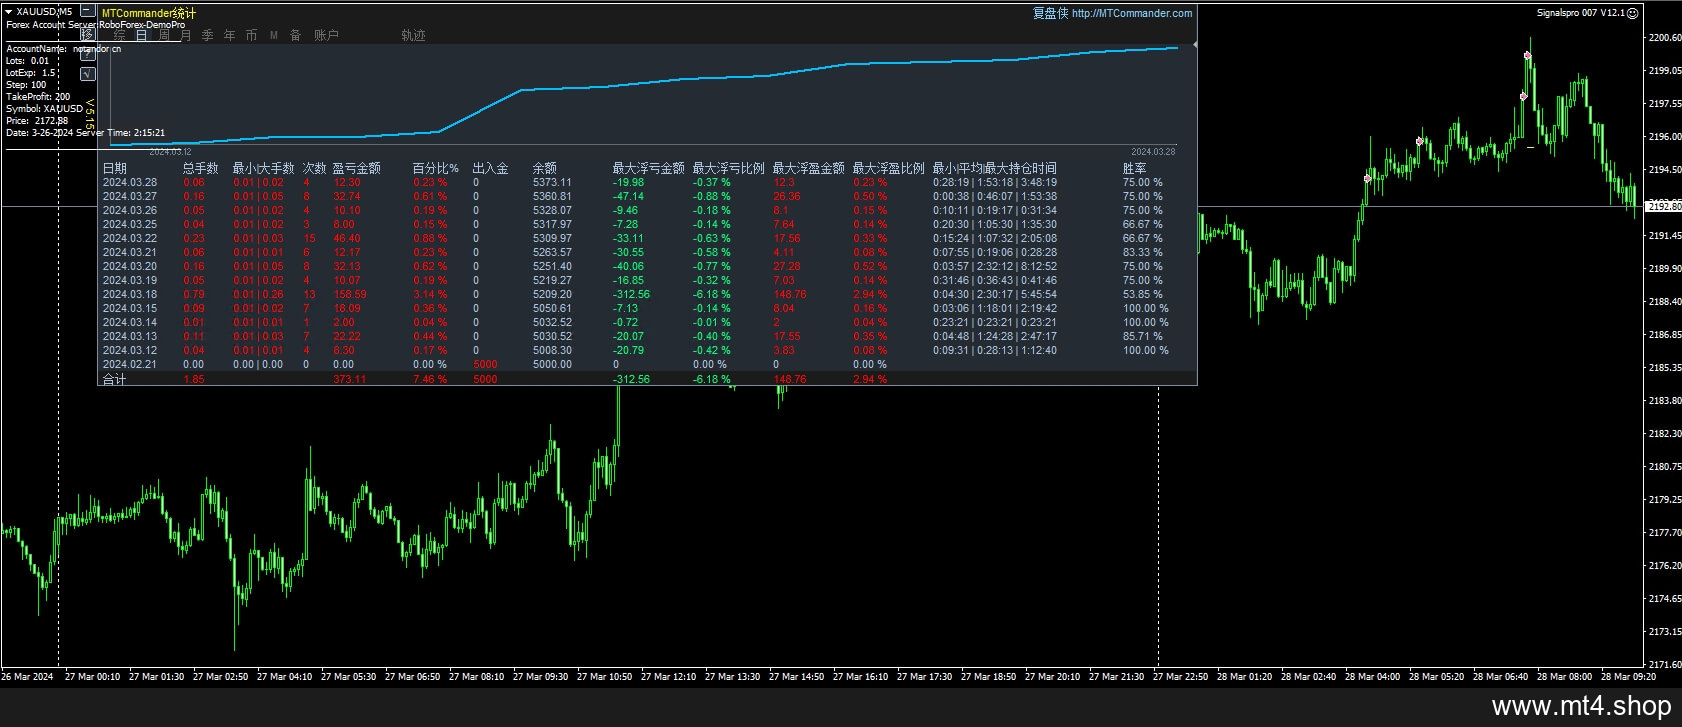The width and height of the screenshot is (1682, 727).
Task: Click the 合计 total row label
Action: 115,379
